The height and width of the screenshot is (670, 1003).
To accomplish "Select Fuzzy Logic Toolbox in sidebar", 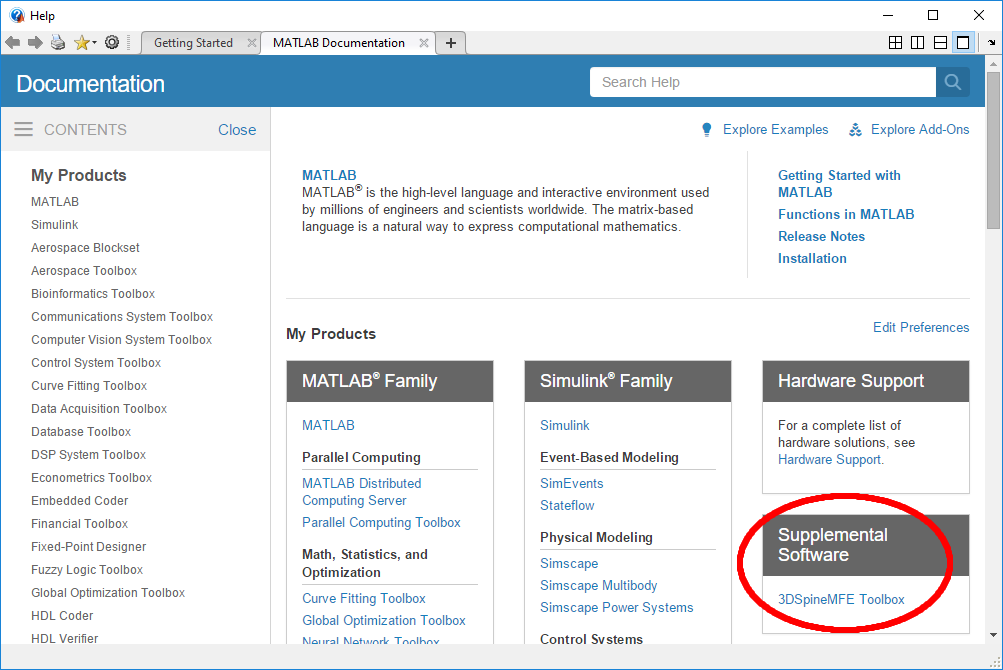I will point(87,570).
